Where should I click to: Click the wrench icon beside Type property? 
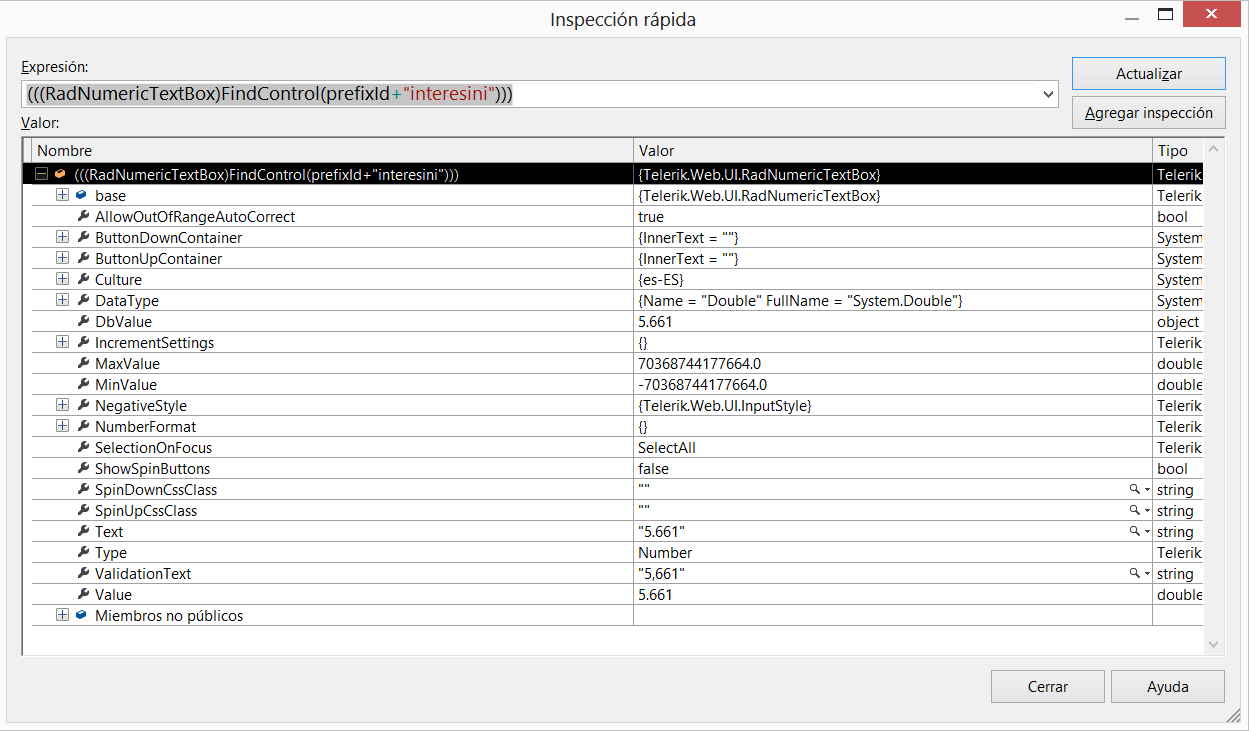point(83,552)
